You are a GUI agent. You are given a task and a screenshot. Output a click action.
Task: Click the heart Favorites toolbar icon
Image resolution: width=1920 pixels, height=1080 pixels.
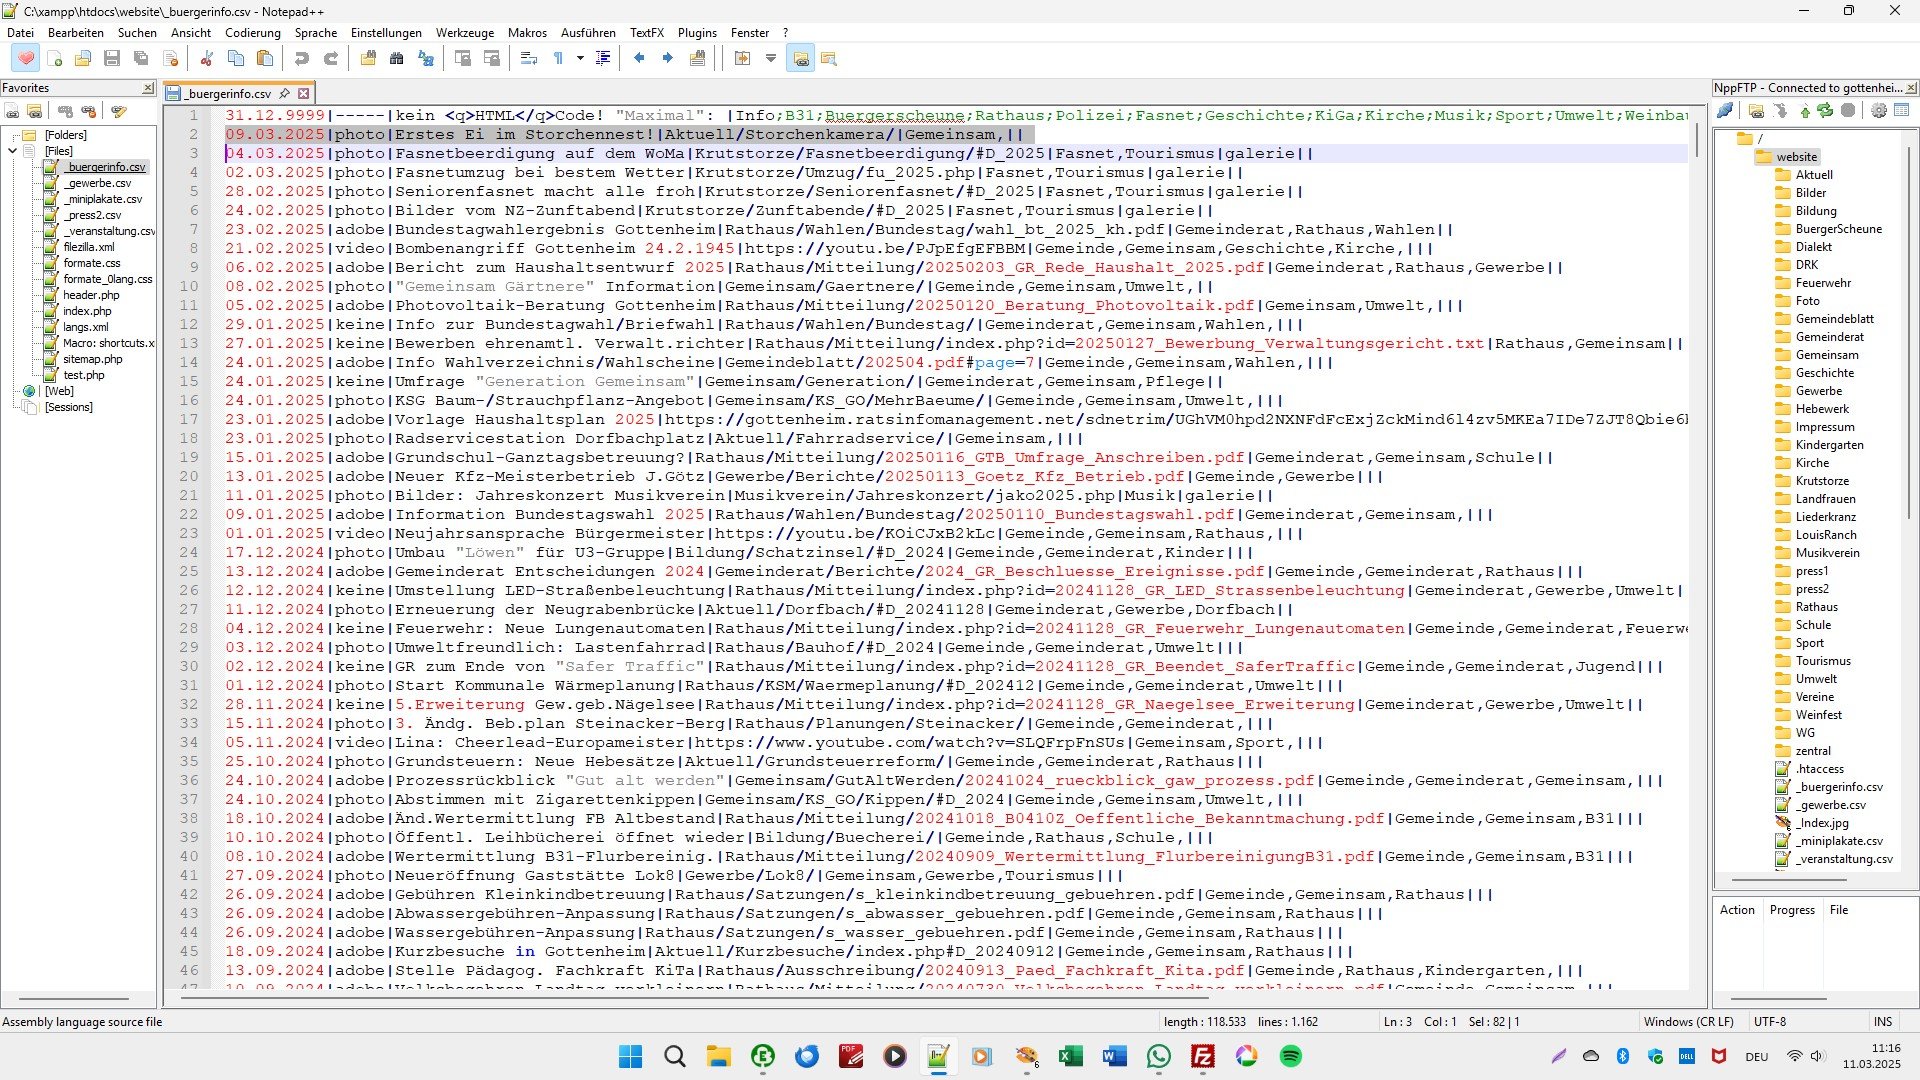click(26, 59)
